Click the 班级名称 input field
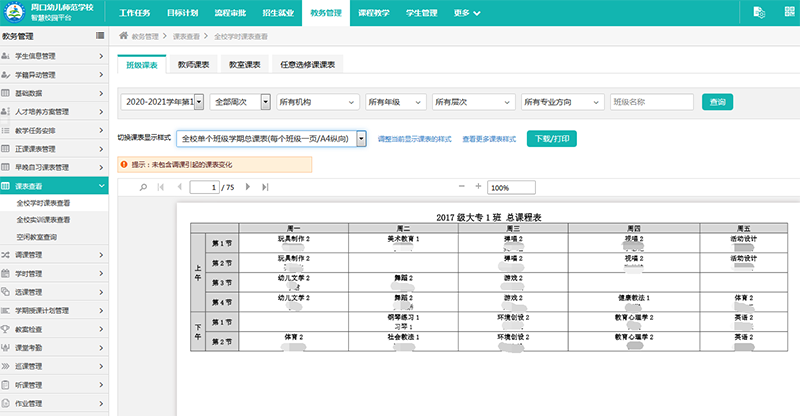The image size is (800, 416). pyautogui.click(x=651, y=101)
